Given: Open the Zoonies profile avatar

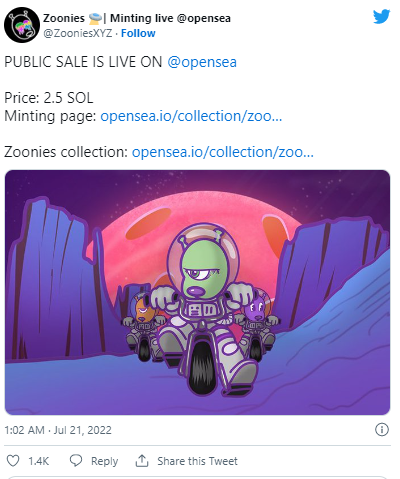Looking at the screenshot, I should (22, 25).
